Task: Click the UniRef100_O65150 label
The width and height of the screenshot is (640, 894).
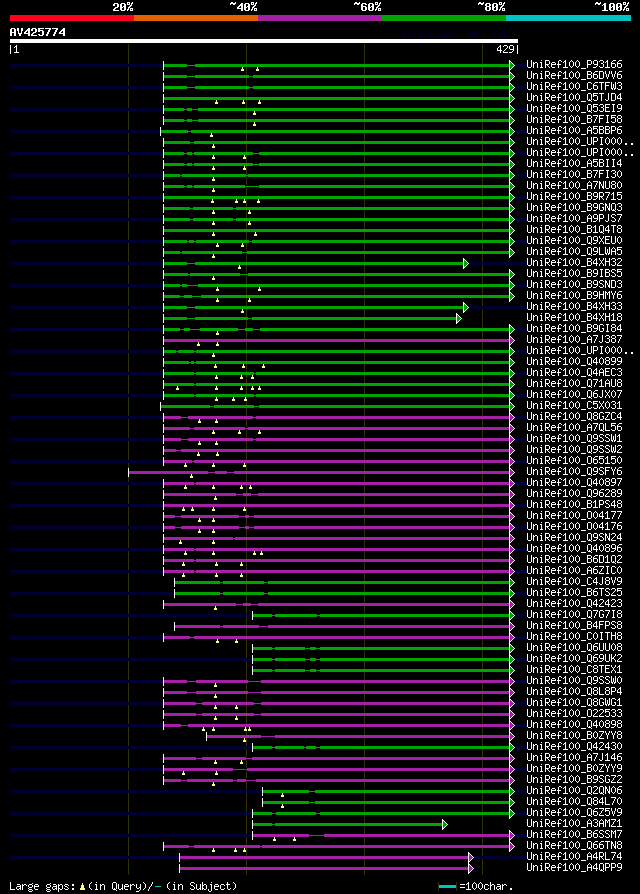Action: coord(574,461)
